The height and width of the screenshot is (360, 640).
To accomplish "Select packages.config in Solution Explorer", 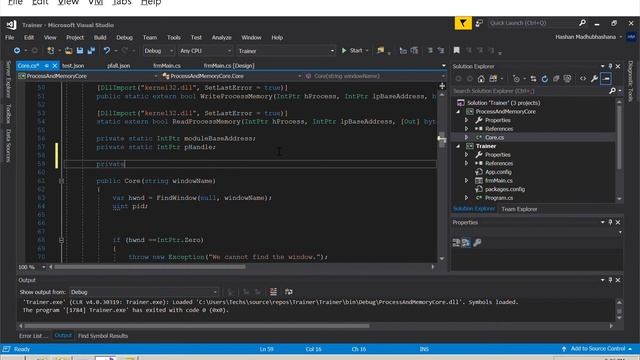I will tap(505, 189).
